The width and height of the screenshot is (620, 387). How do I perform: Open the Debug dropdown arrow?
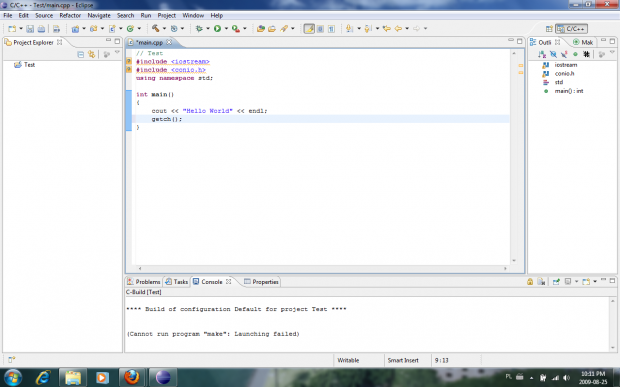[x=208, y=28]
